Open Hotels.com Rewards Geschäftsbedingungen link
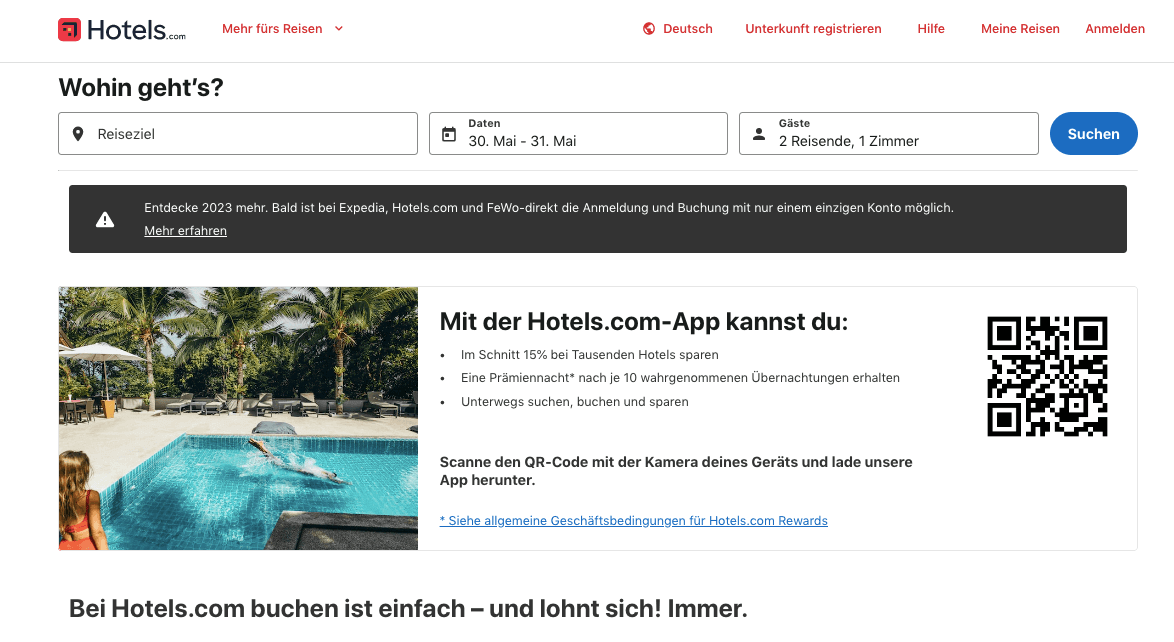The width and height of the screenshot is (1174, 642). [x=633, y=521]
